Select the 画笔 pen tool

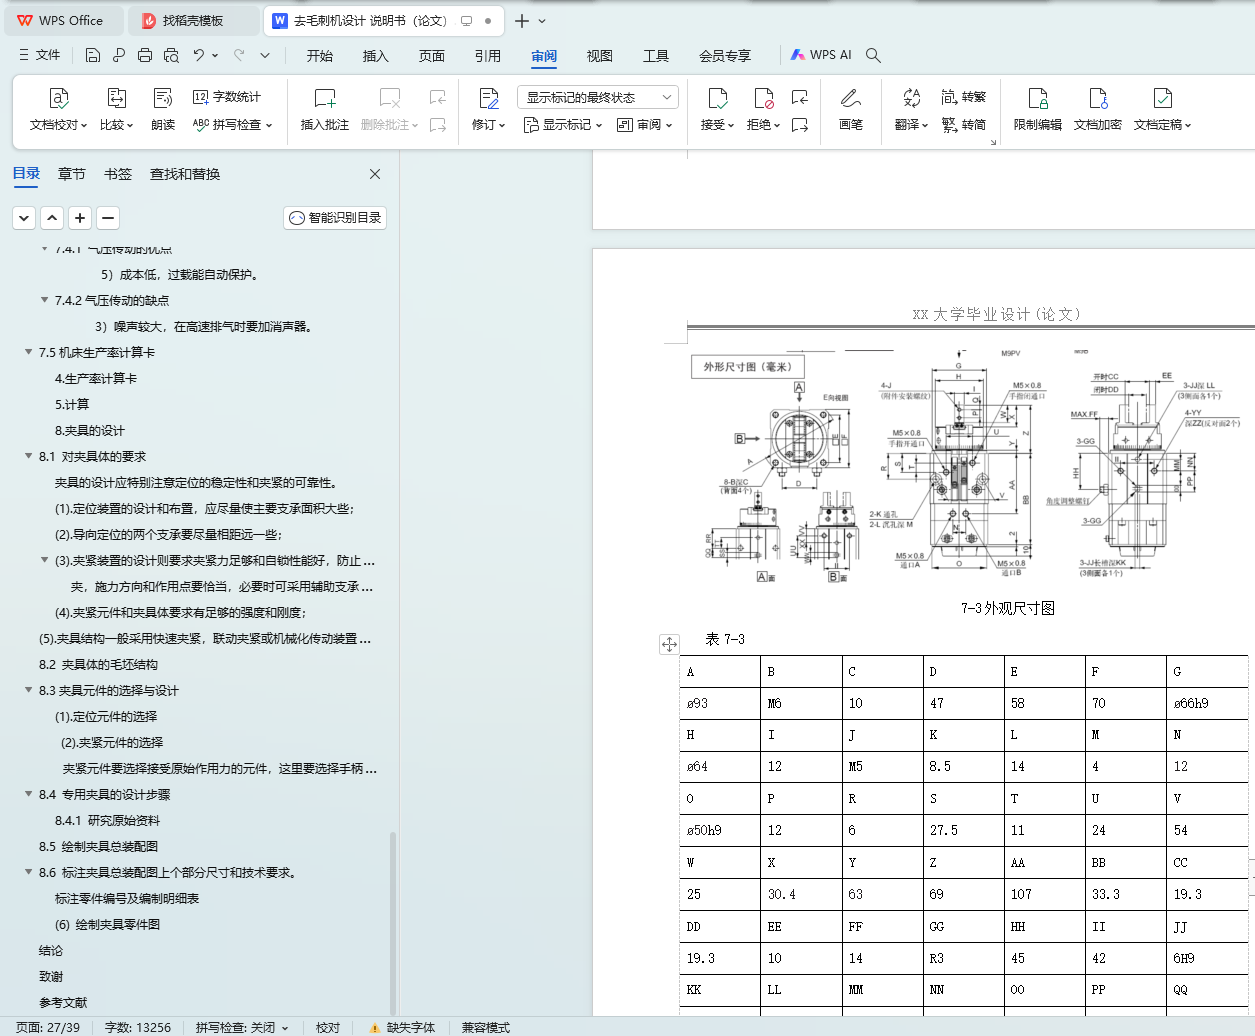coord(851,110)
